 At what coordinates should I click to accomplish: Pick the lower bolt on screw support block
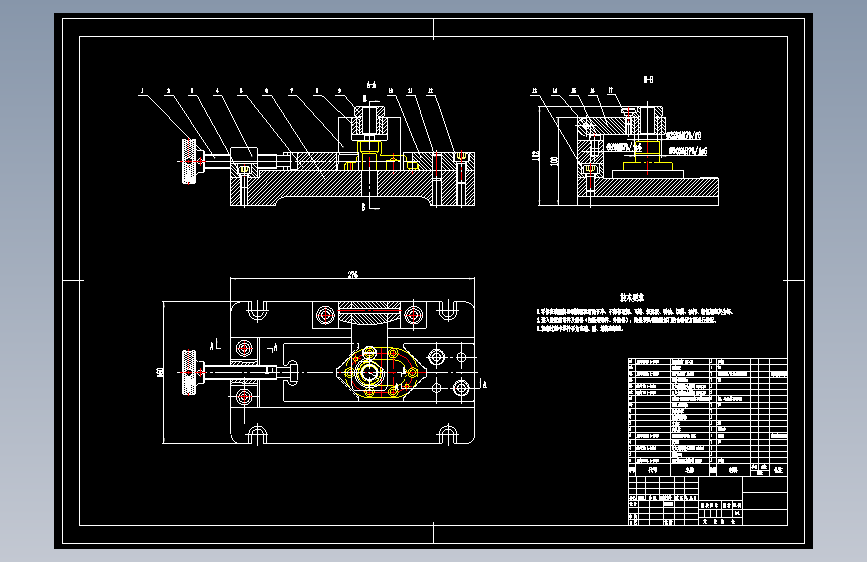[244, 396]
